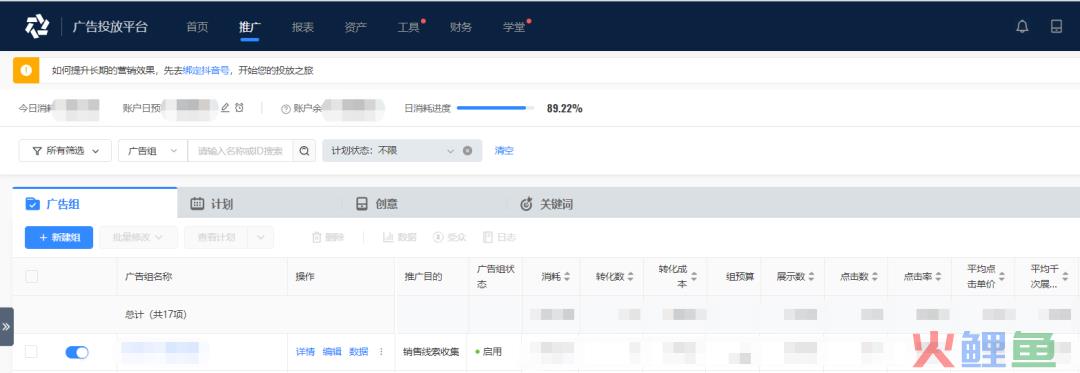Open the 批量修改 dropdown
Viewport: 1080px width, 373px height.
click(x=138, y=237)
